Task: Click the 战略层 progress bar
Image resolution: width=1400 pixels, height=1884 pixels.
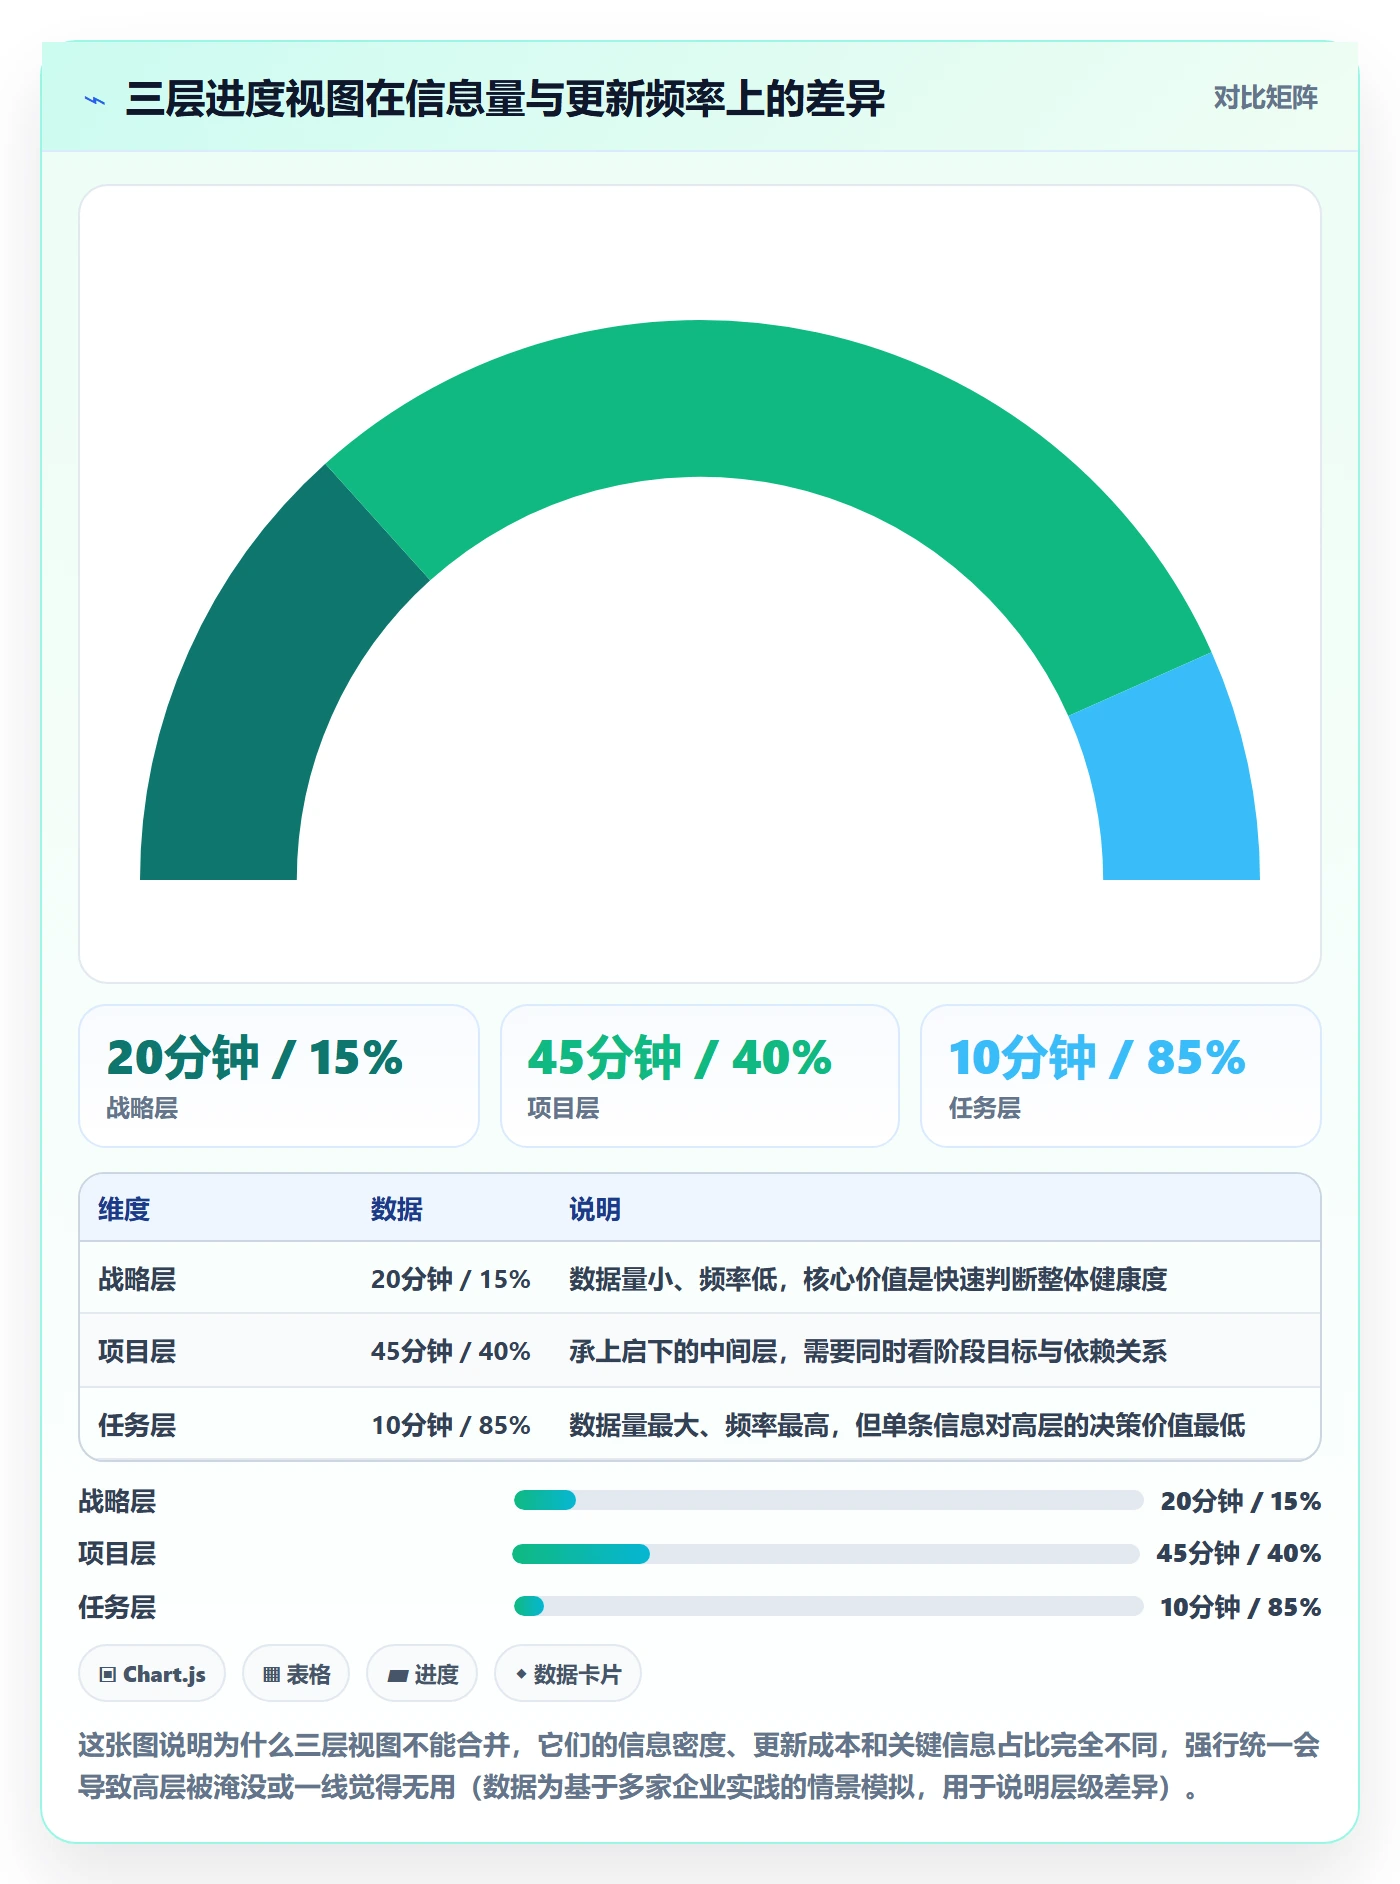Action: point(828,1500)
